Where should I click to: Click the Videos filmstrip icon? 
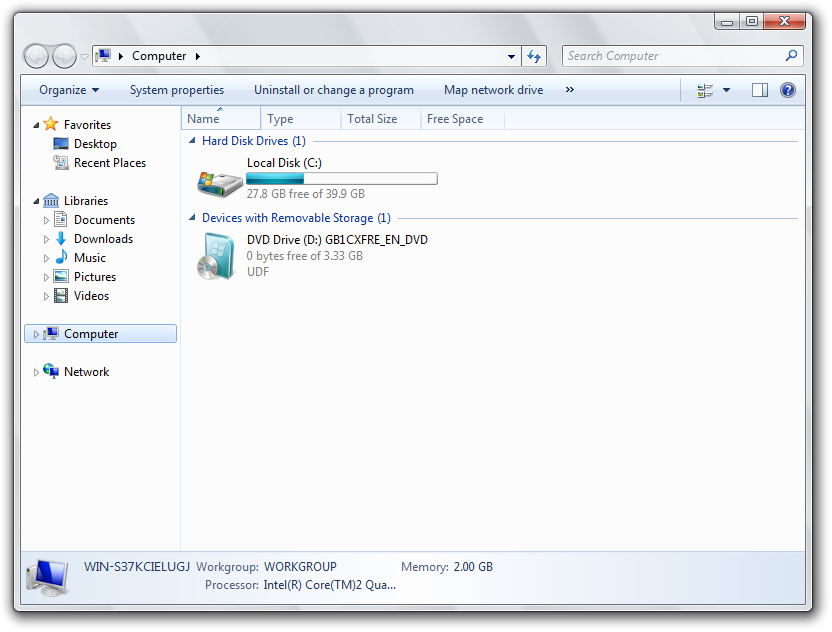pyautogui.click(x=61, y=296)
